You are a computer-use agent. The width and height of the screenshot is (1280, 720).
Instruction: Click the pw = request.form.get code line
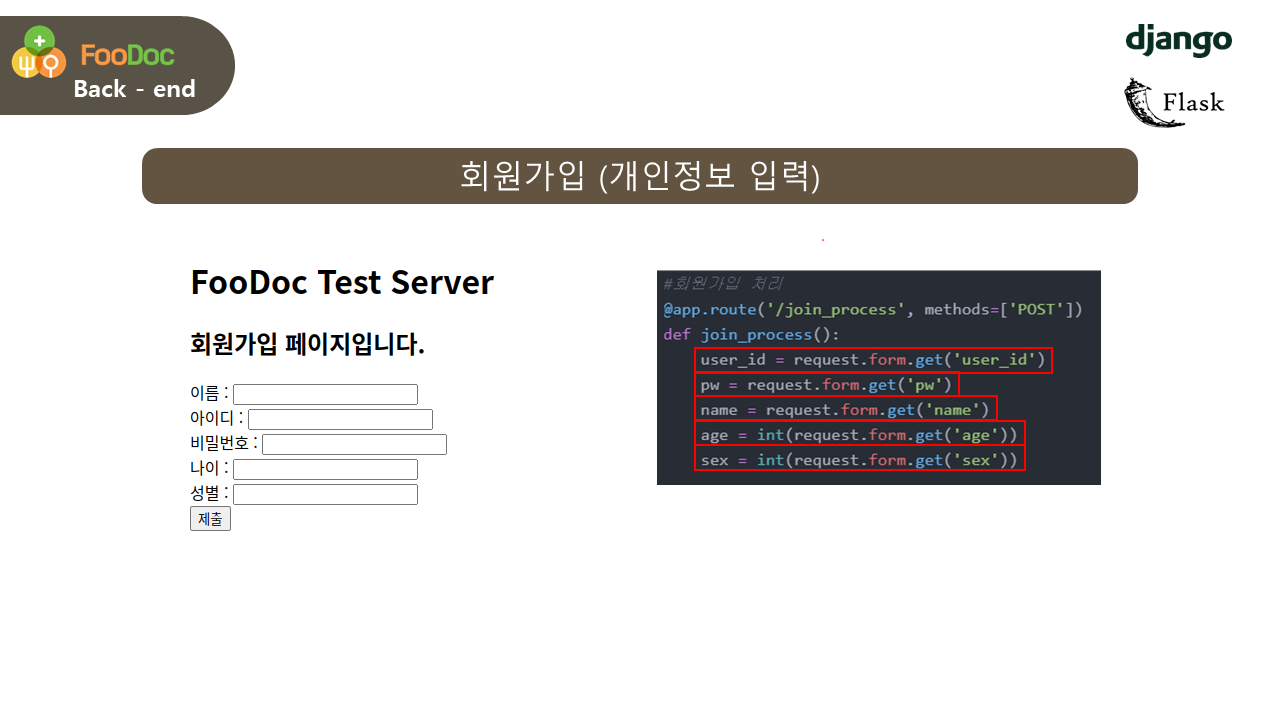(x=826, y=385)
